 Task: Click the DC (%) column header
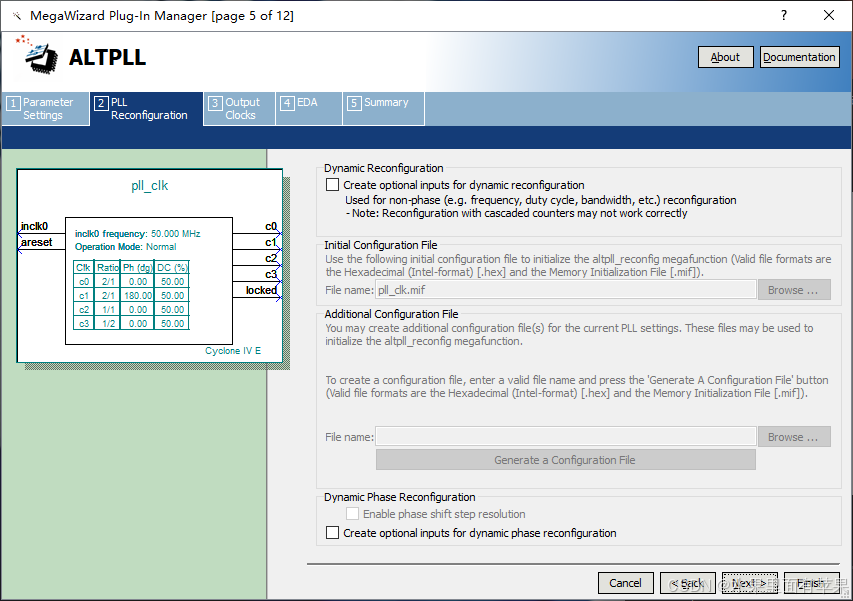(172, 268)
